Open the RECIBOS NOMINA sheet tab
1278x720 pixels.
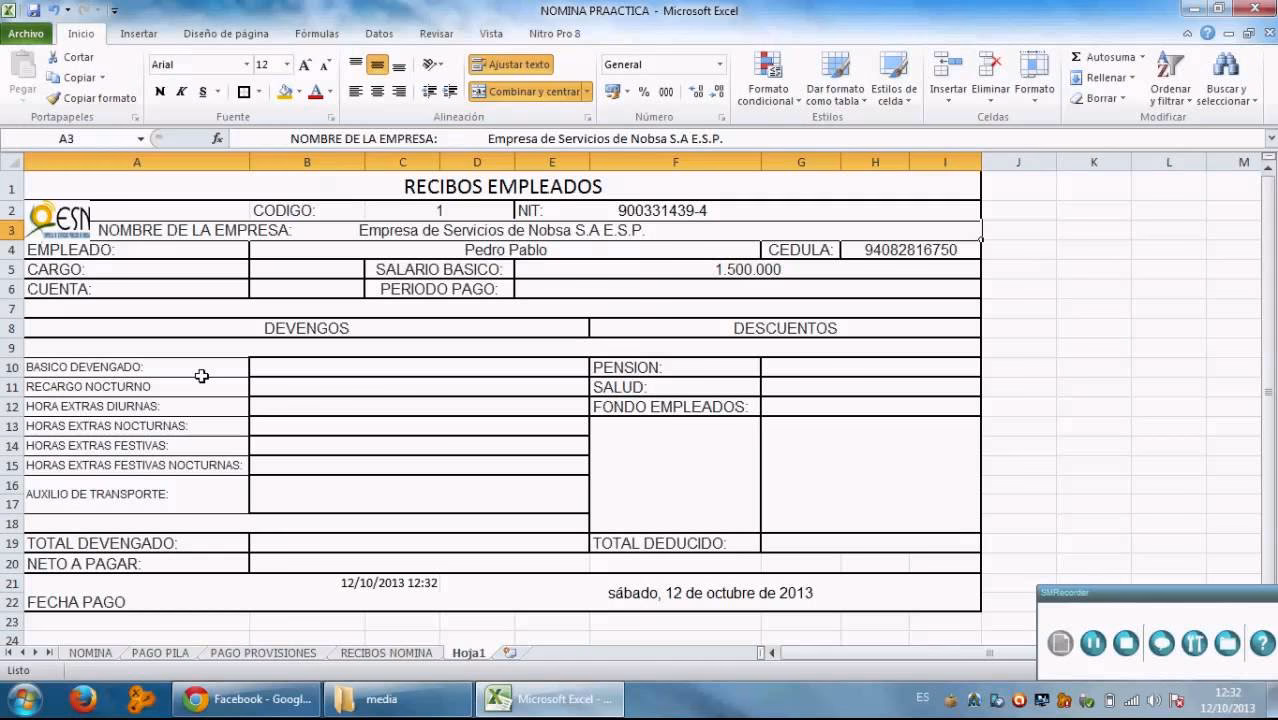click(x=386, y=653)
